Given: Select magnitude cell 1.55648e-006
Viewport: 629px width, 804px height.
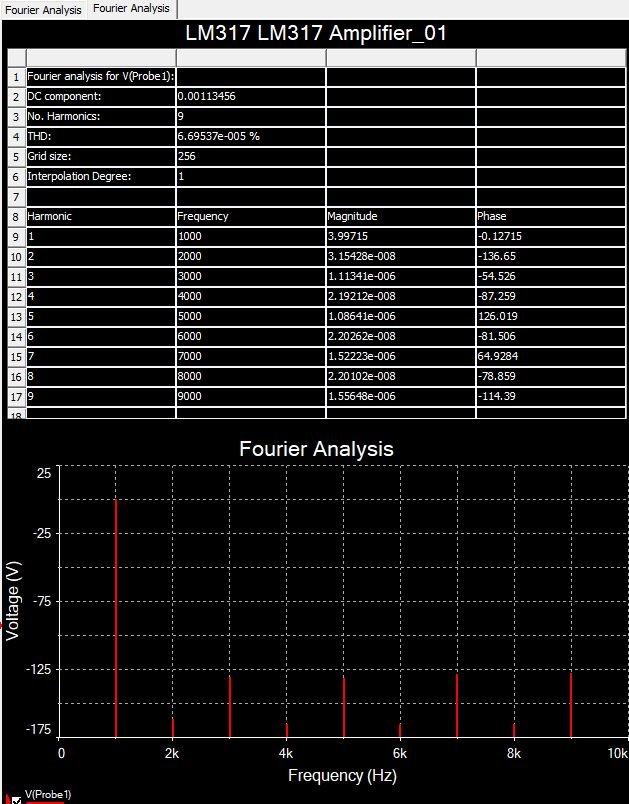Looking at the screenshot, I should 400,396.
